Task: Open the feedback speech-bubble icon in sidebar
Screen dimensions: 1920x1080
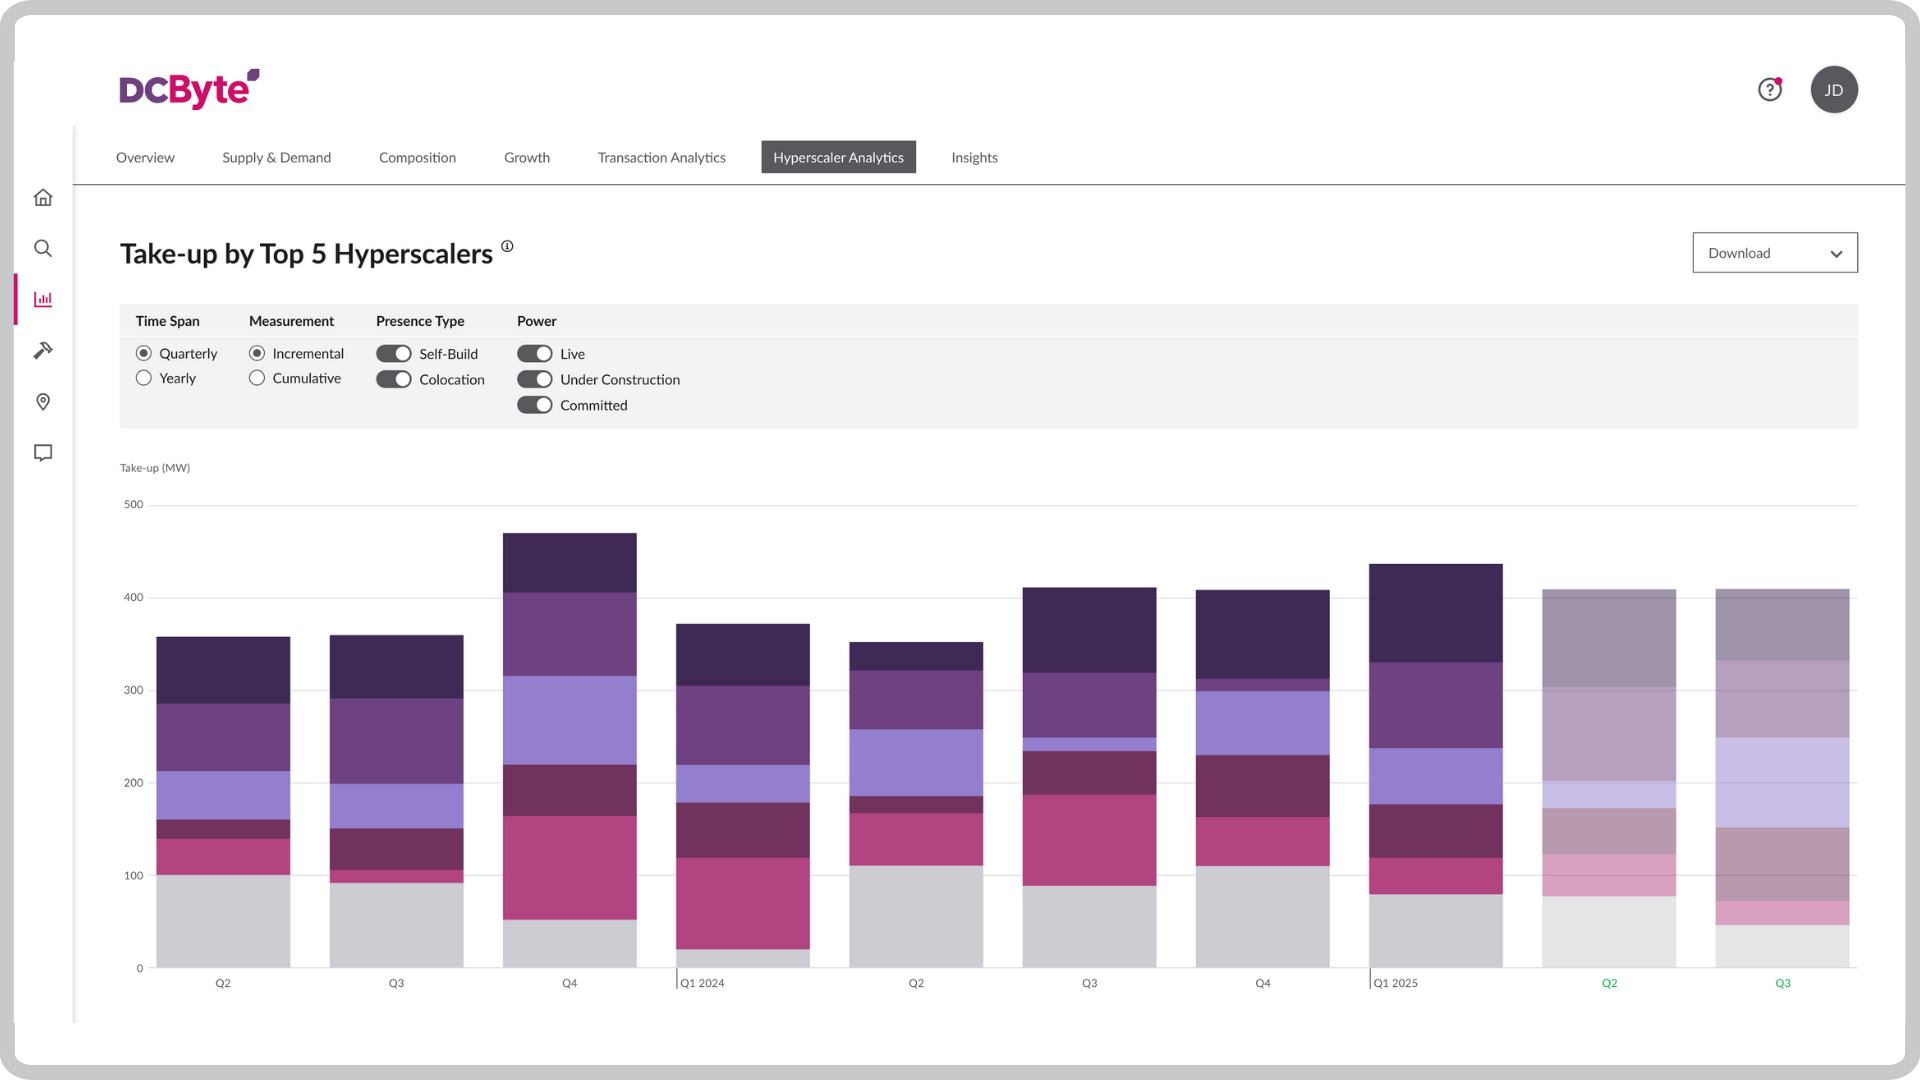Action: point(43,453)
